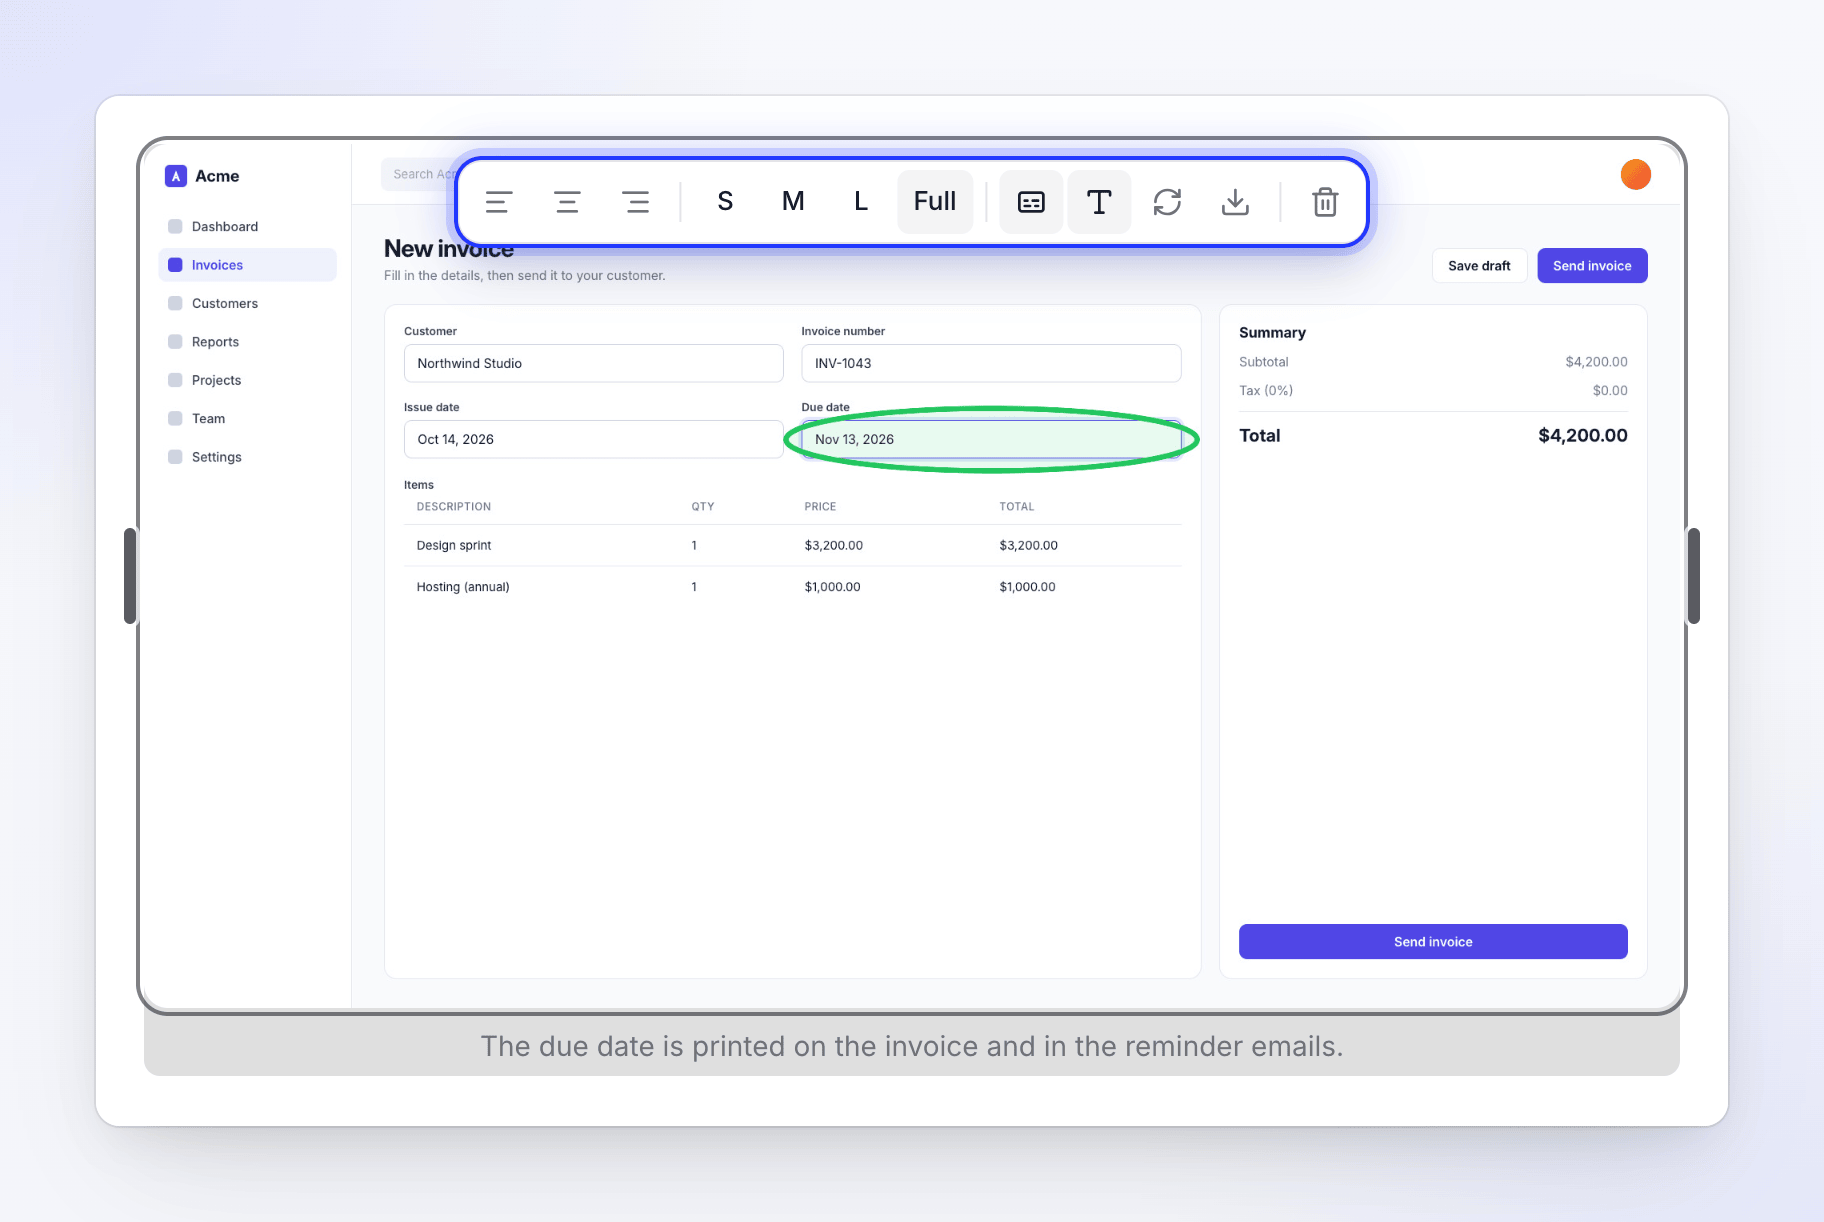1824x1222 pixels.
Task: Click the orange user avatar
Action: point(1635,174)
